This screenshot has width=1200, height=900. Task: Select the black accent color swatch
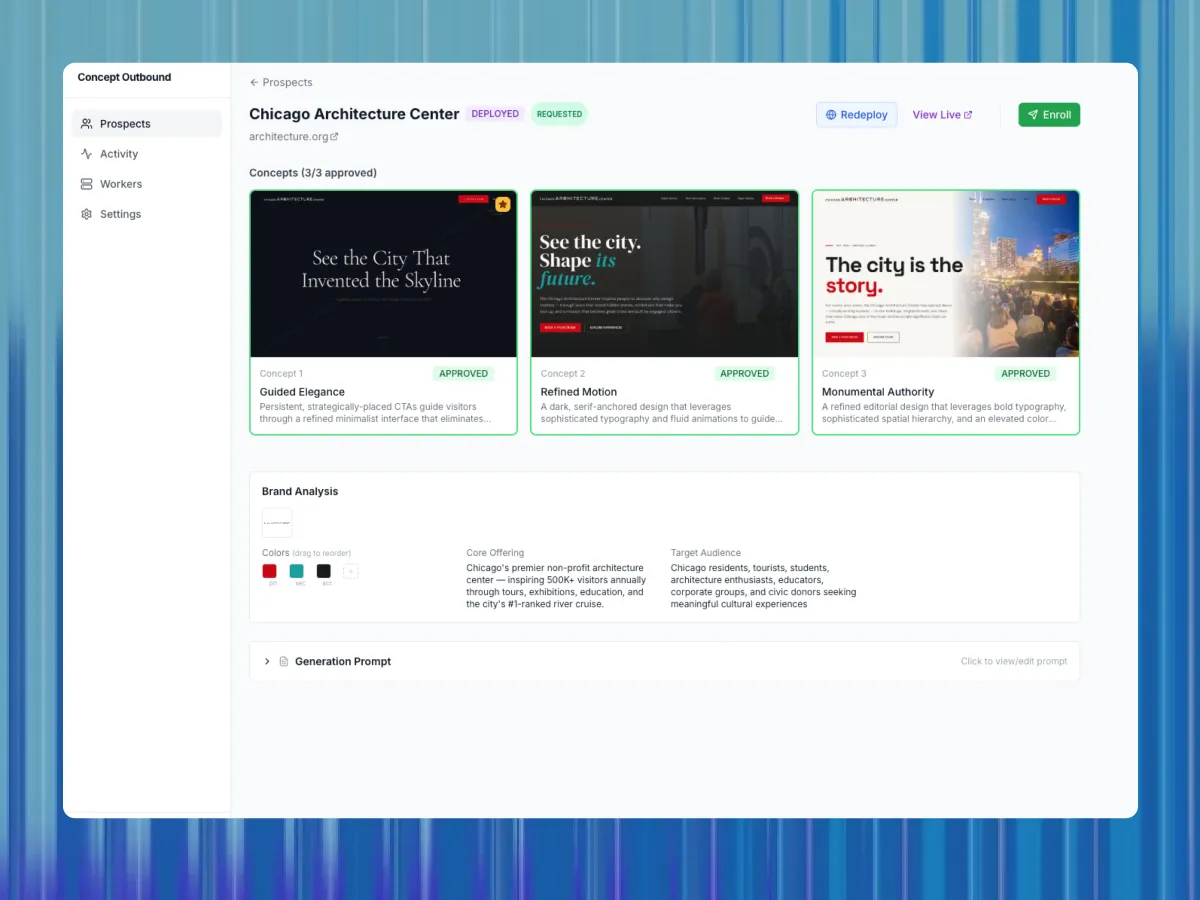(323, 571)
